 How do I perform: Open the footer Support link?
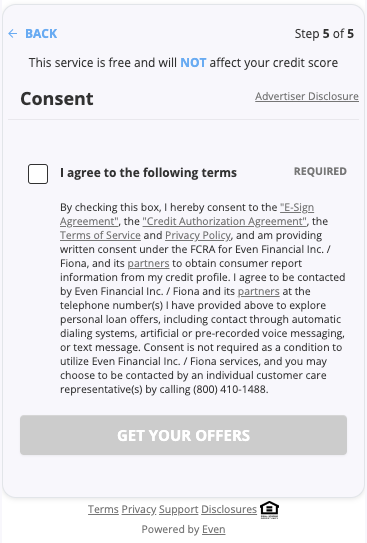point(179,509)
